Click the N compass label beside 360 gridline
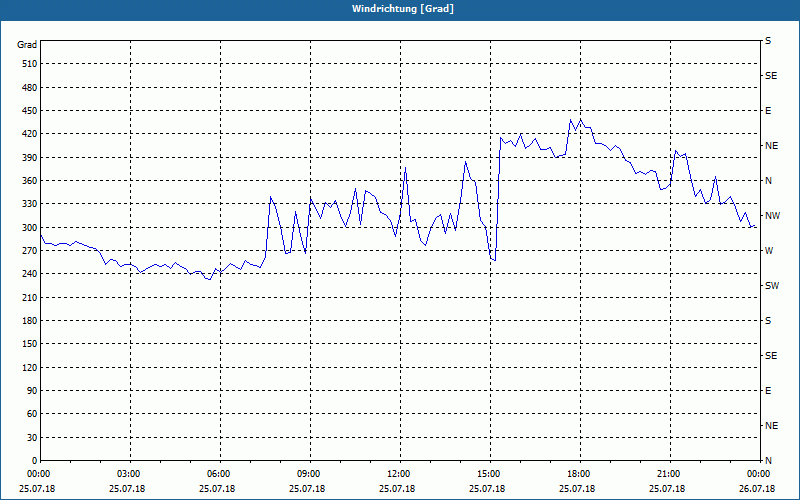800x500 pixels. [768, 181]
